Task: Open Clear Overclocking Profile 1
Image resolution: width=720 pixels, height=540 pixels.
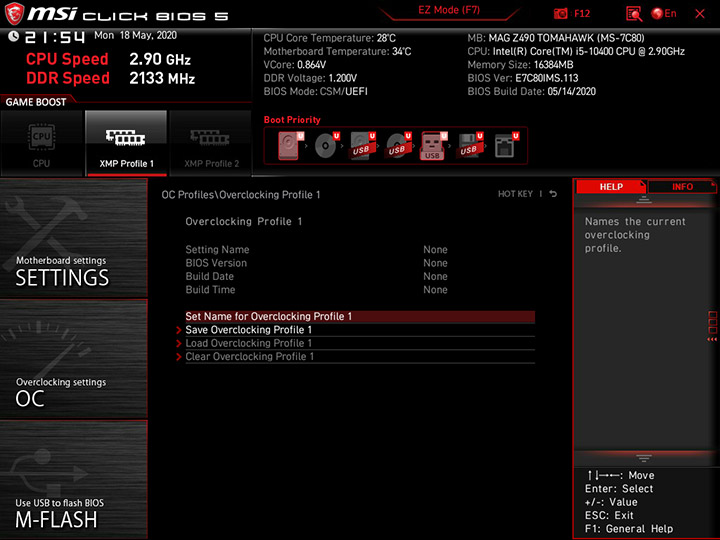Action: 360,356
